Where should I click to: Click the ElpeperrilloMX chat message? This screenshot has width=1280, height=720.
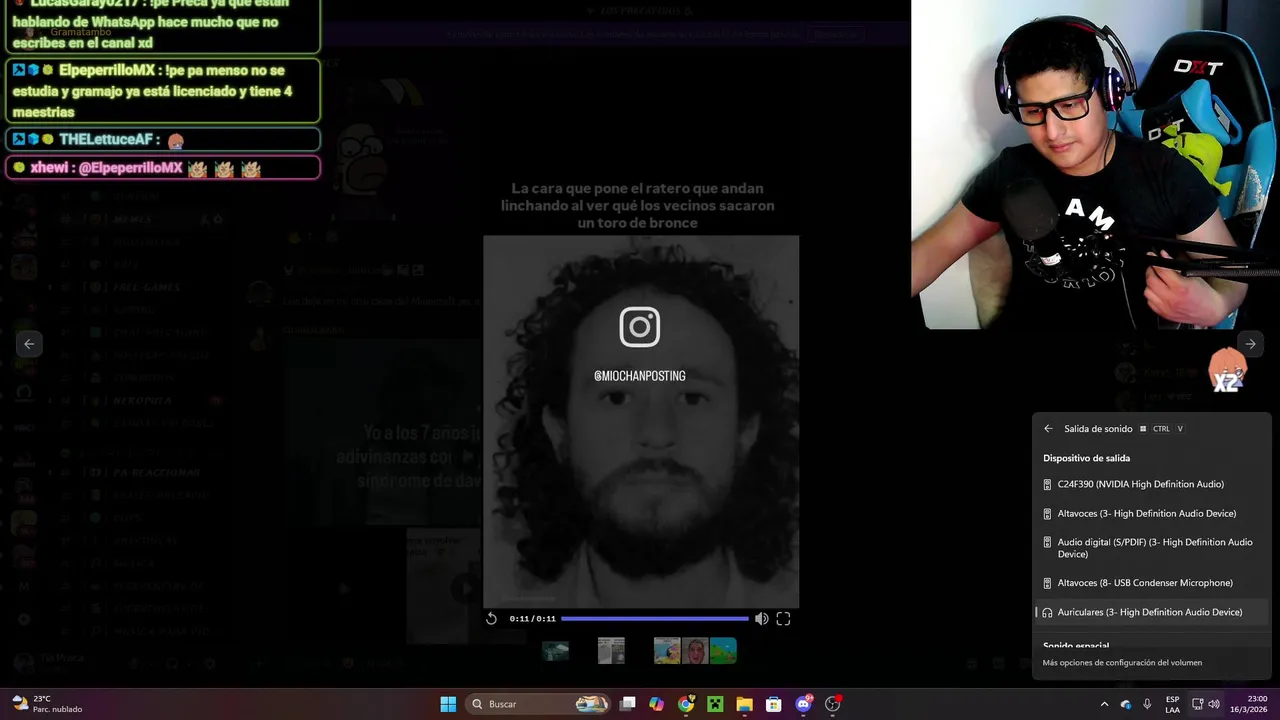coord(163,91)
